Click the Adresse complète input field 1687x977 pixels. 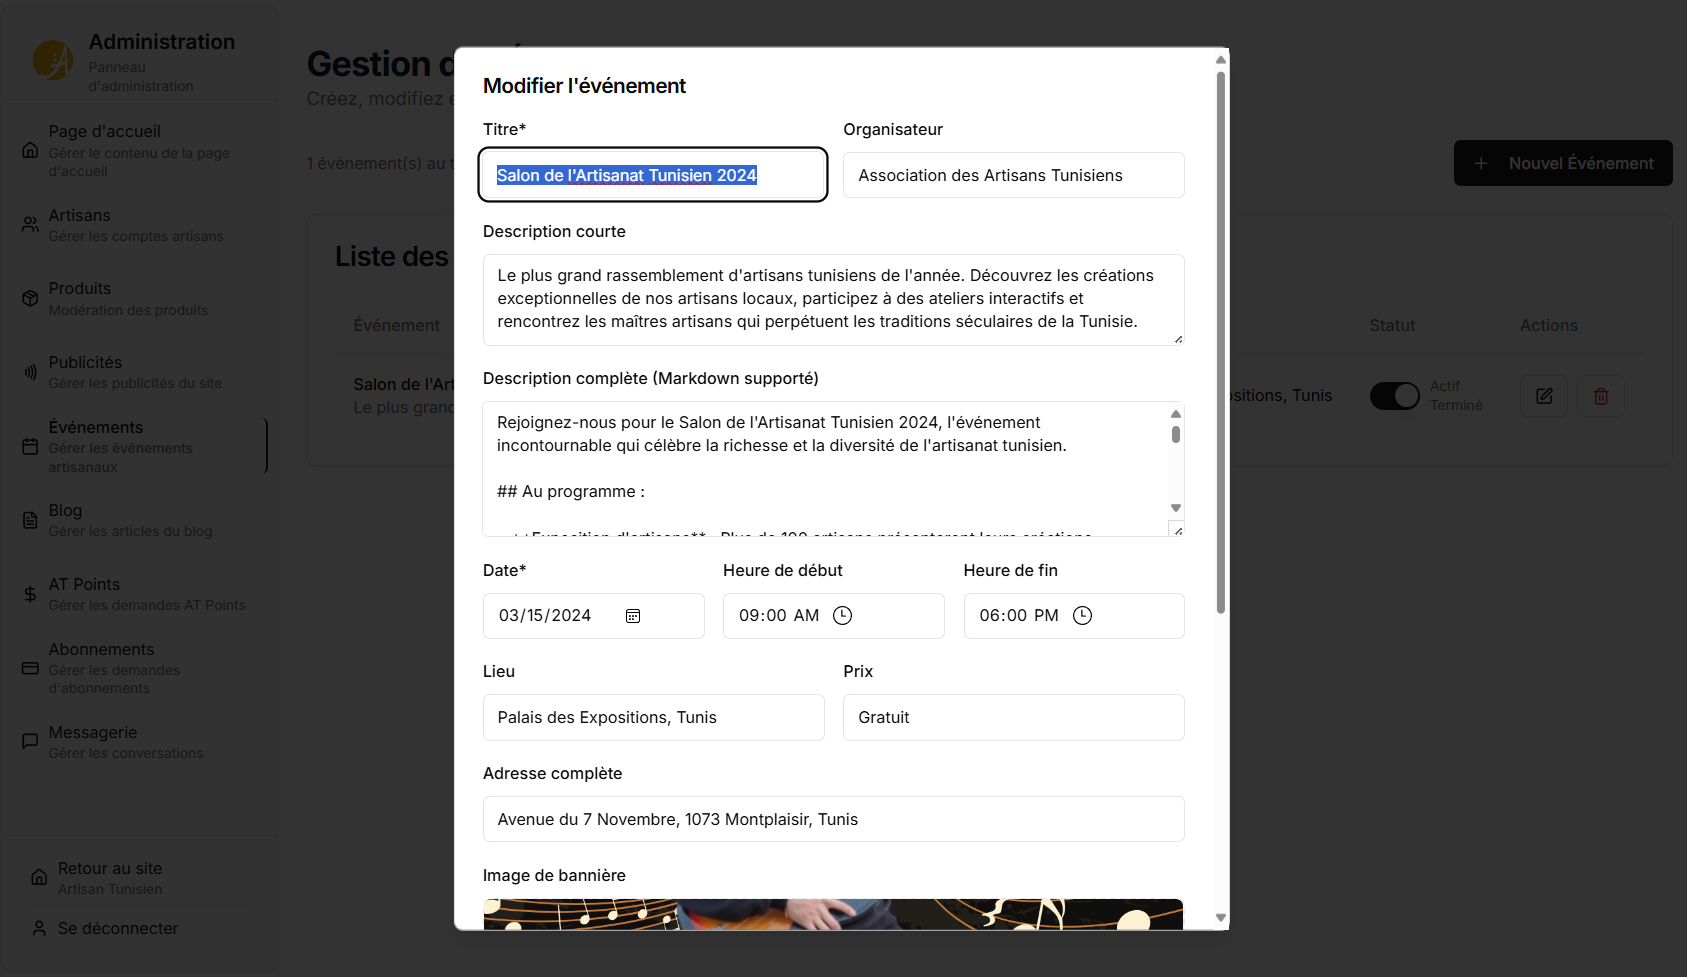click(x=833, y=819)
